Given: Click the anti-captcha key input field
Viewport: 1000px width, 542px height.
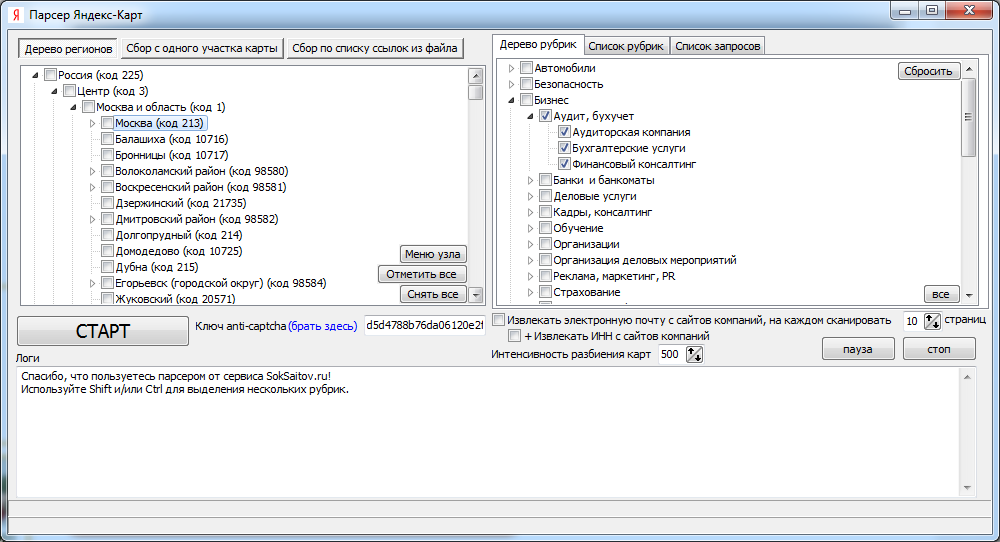Looking at the screenshot, I should (423, 325).
